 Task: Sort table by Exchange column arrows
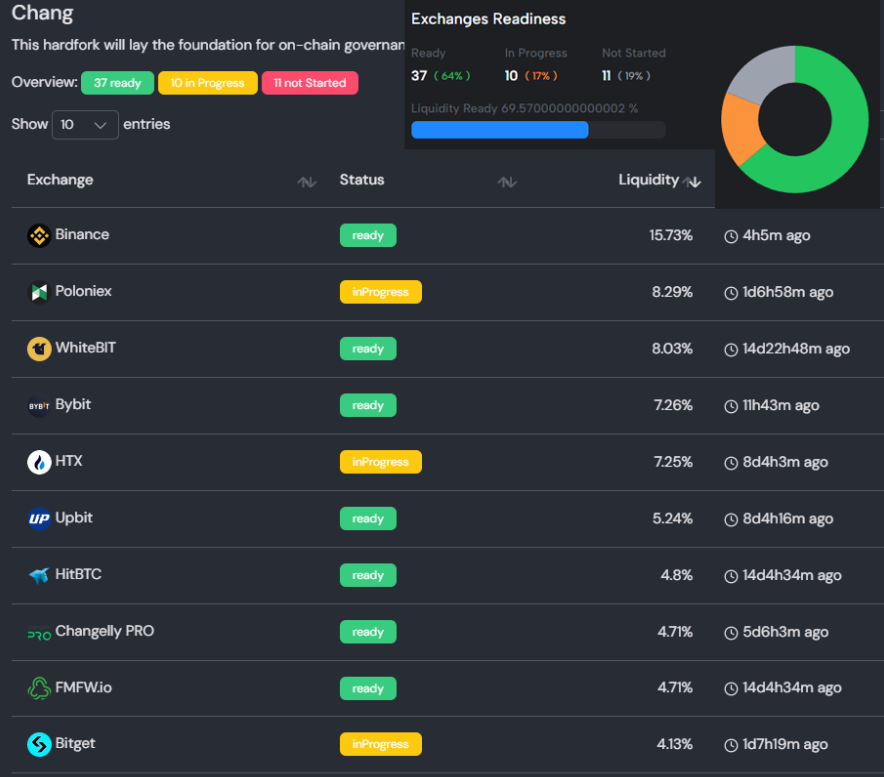pyautogui.click(x=307, y=182)
